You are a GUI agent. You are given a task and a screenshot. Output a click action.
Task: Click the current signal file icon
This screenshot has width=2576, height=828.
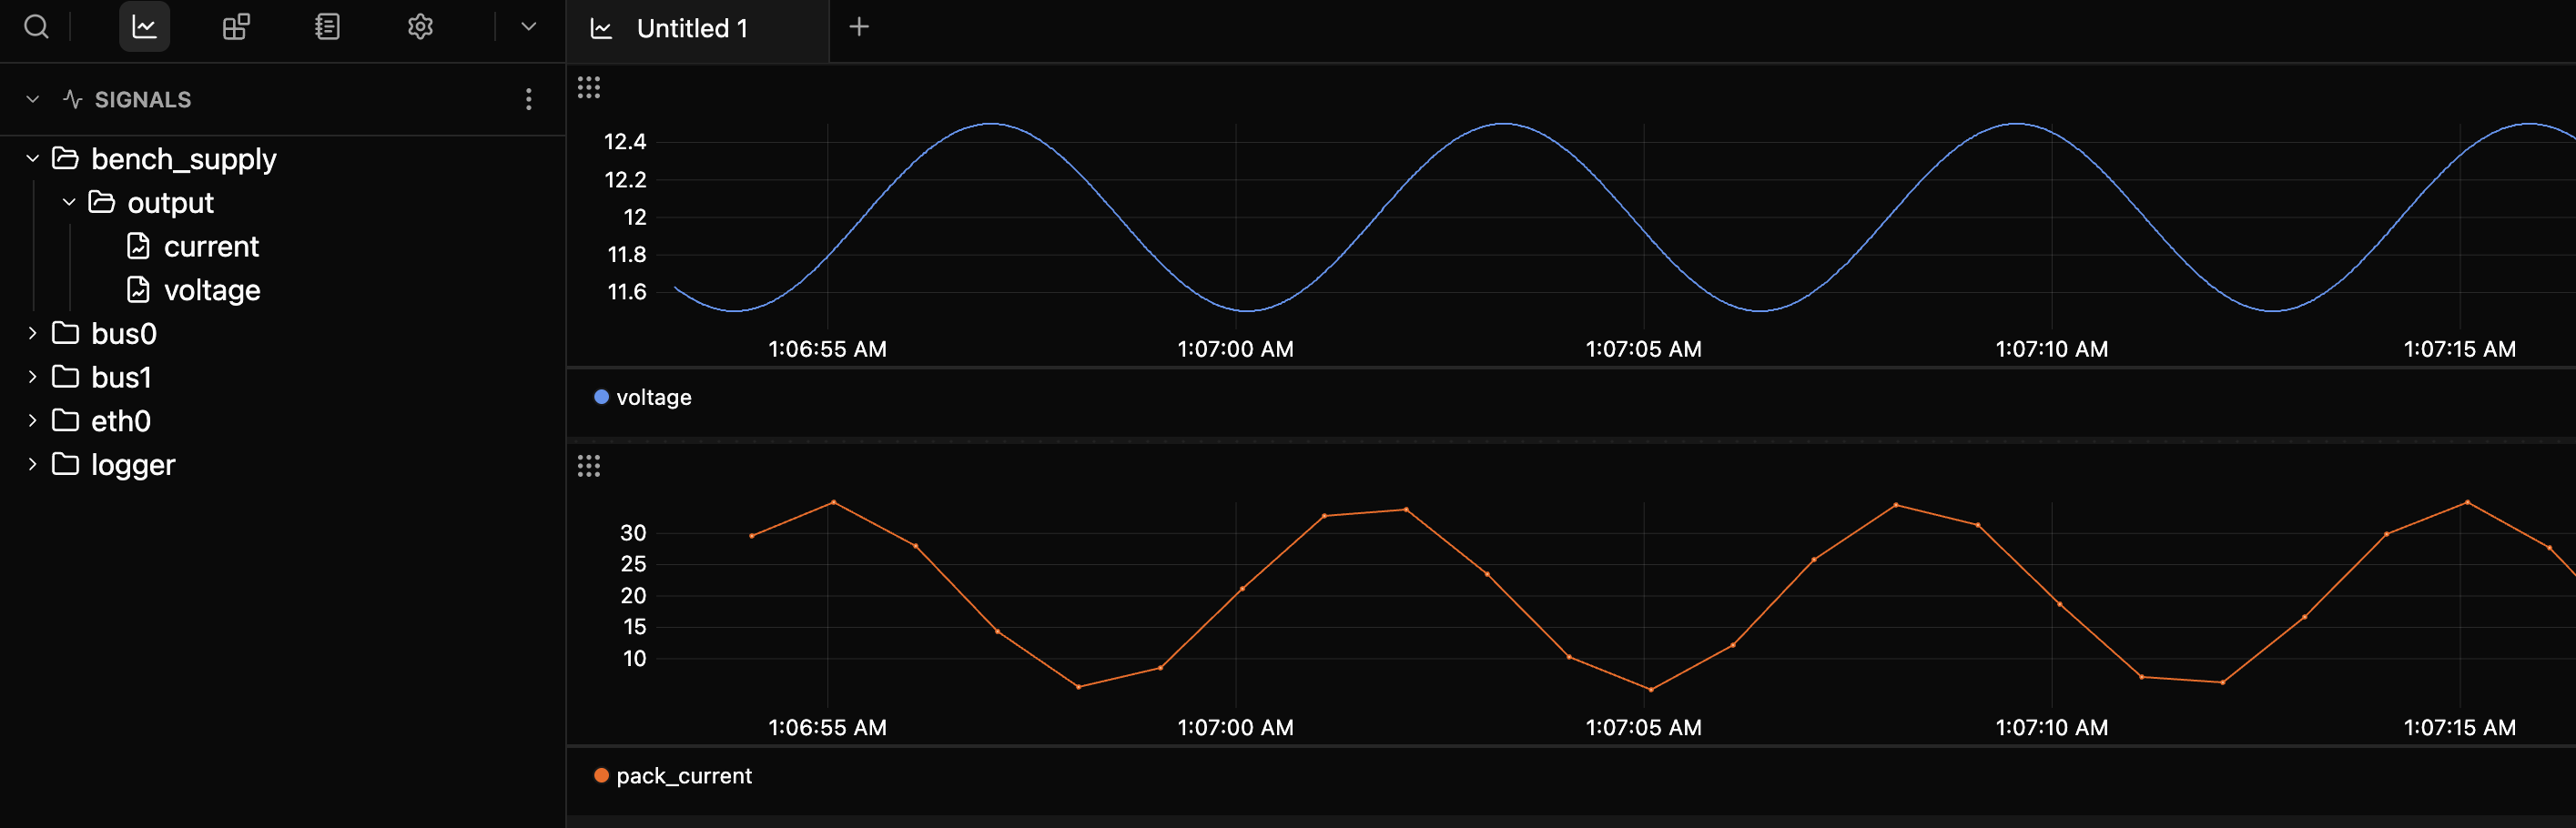point(138,246)
